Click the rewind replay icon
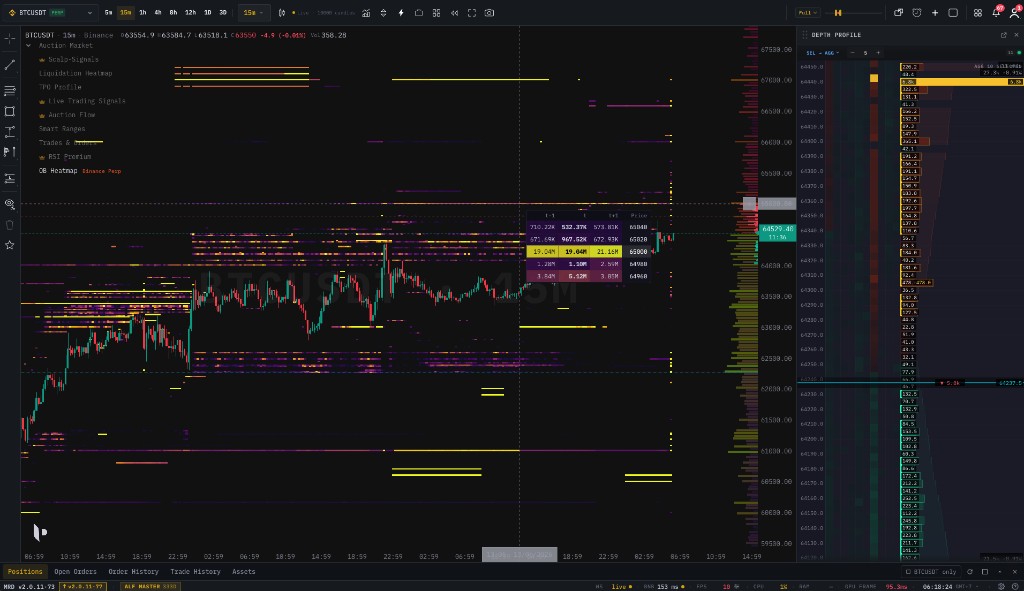The height and width of the screenshot is (591, 1024). [455, 13]
